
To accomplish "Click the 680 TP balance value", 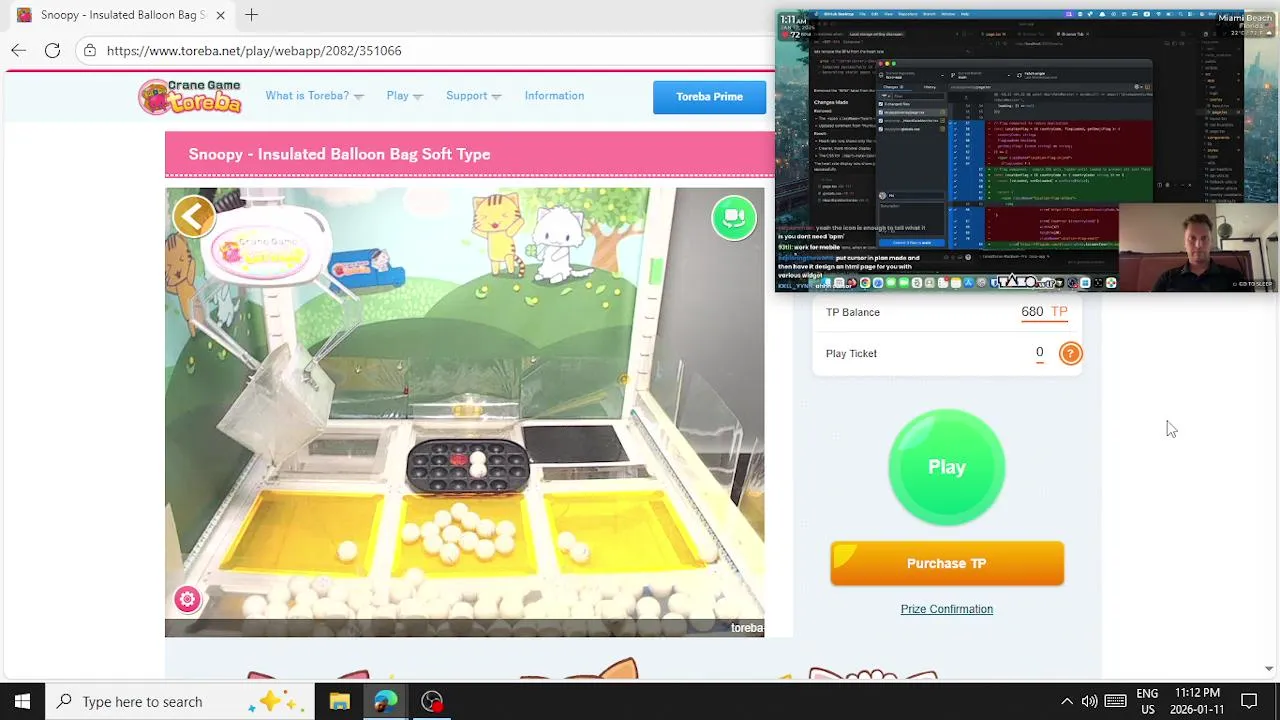I will [1044, 312].
